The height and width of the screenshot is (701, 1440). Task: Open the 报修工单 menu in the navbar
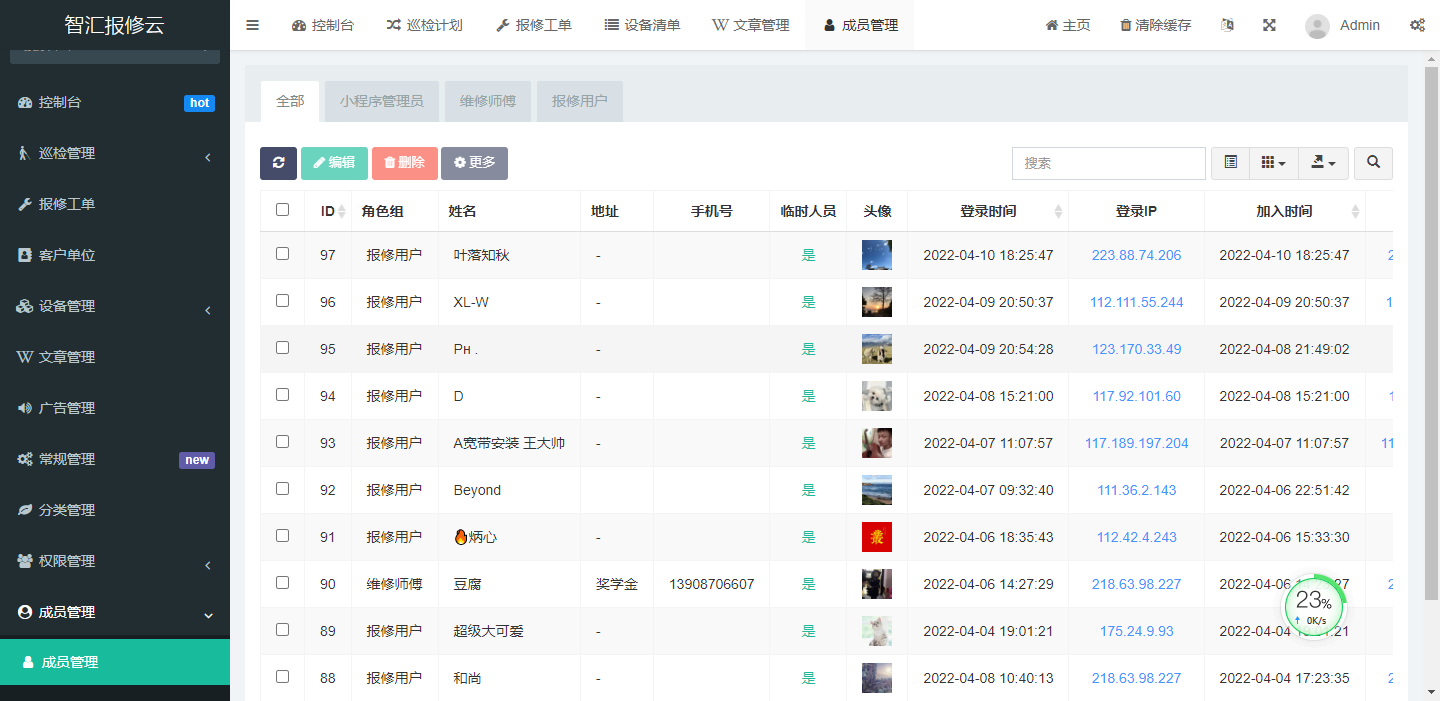pos(533,24)
